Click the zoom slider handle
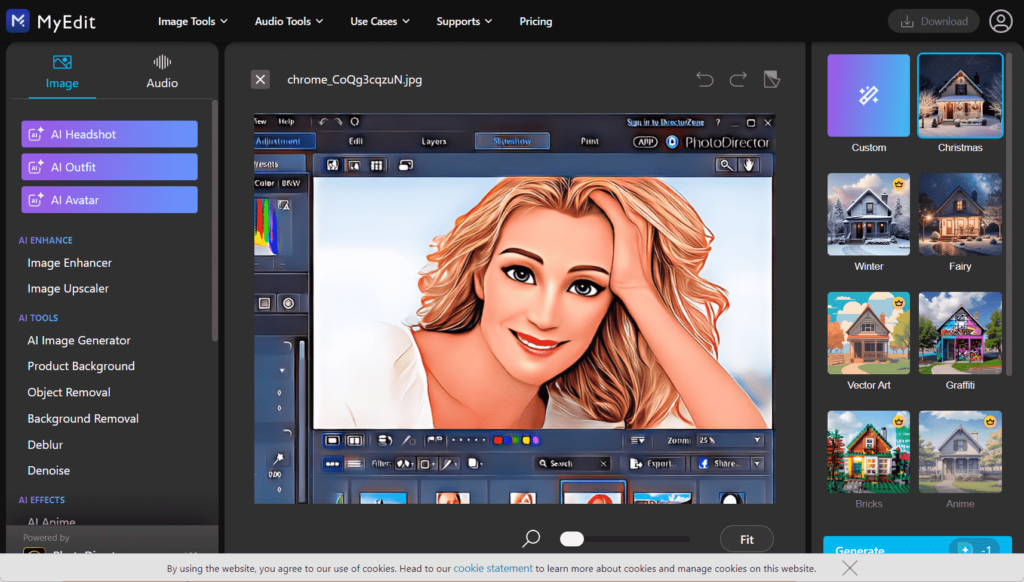Image resolution: width=1024 pixels, height=582 pixels. (x=572, y=539)
